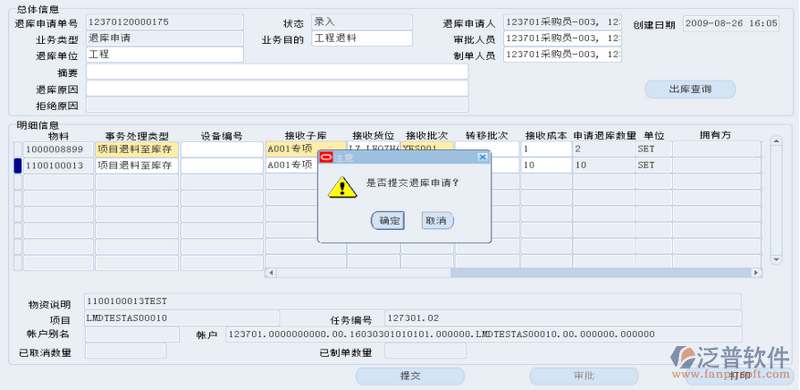The height and width of the screenshot is (390, 800).
Task: Click the 摘要 input field
Action: click(x=277, y=72)
